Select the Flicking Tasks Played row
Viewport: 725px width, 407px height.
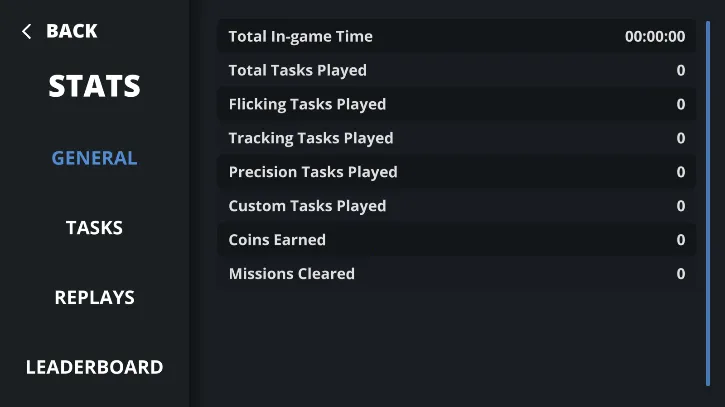coord(456,105)
